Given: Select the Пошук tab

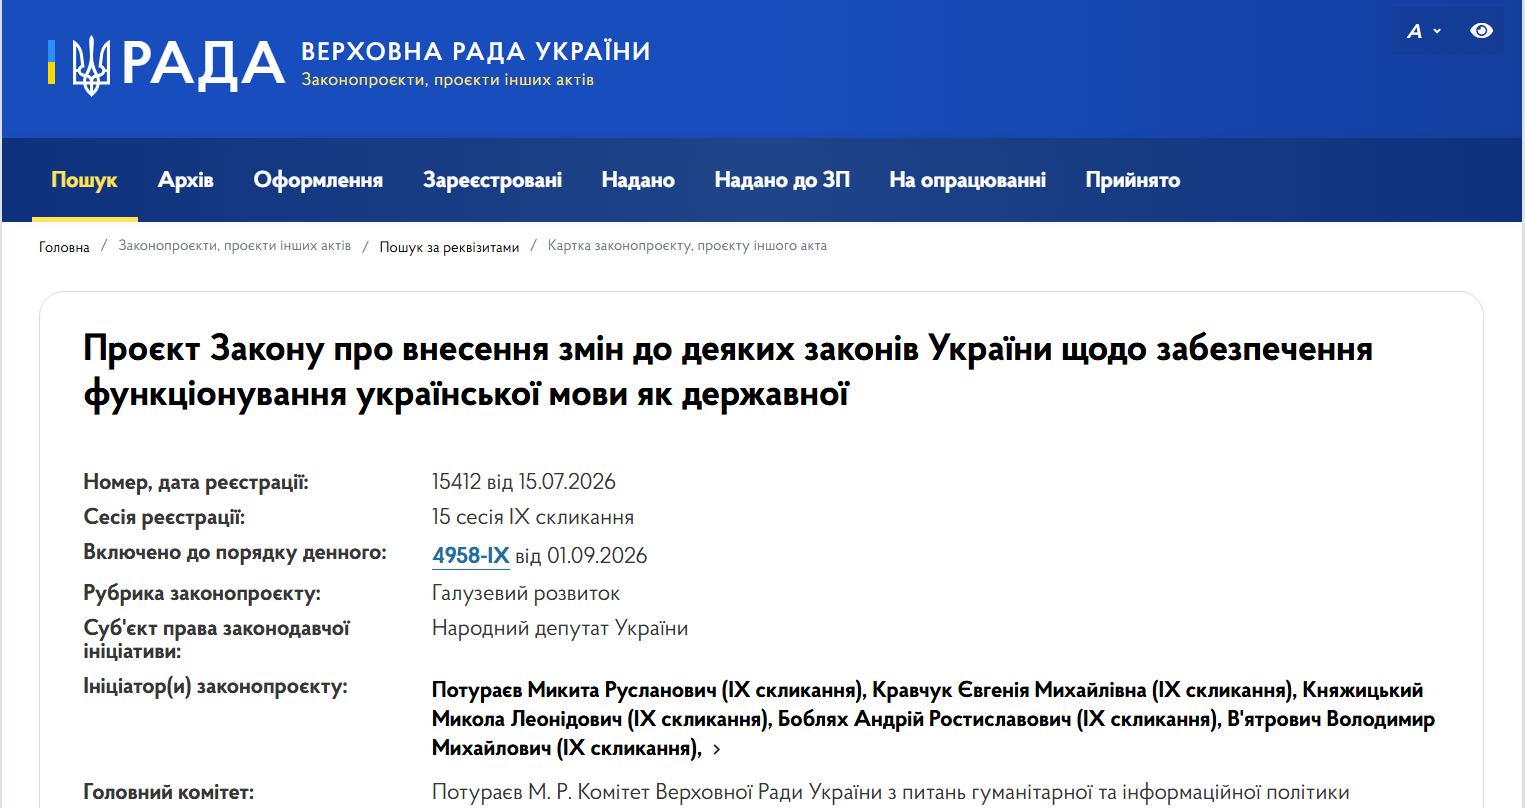Looking at the screenshot, I should click(x=84, y=180).
